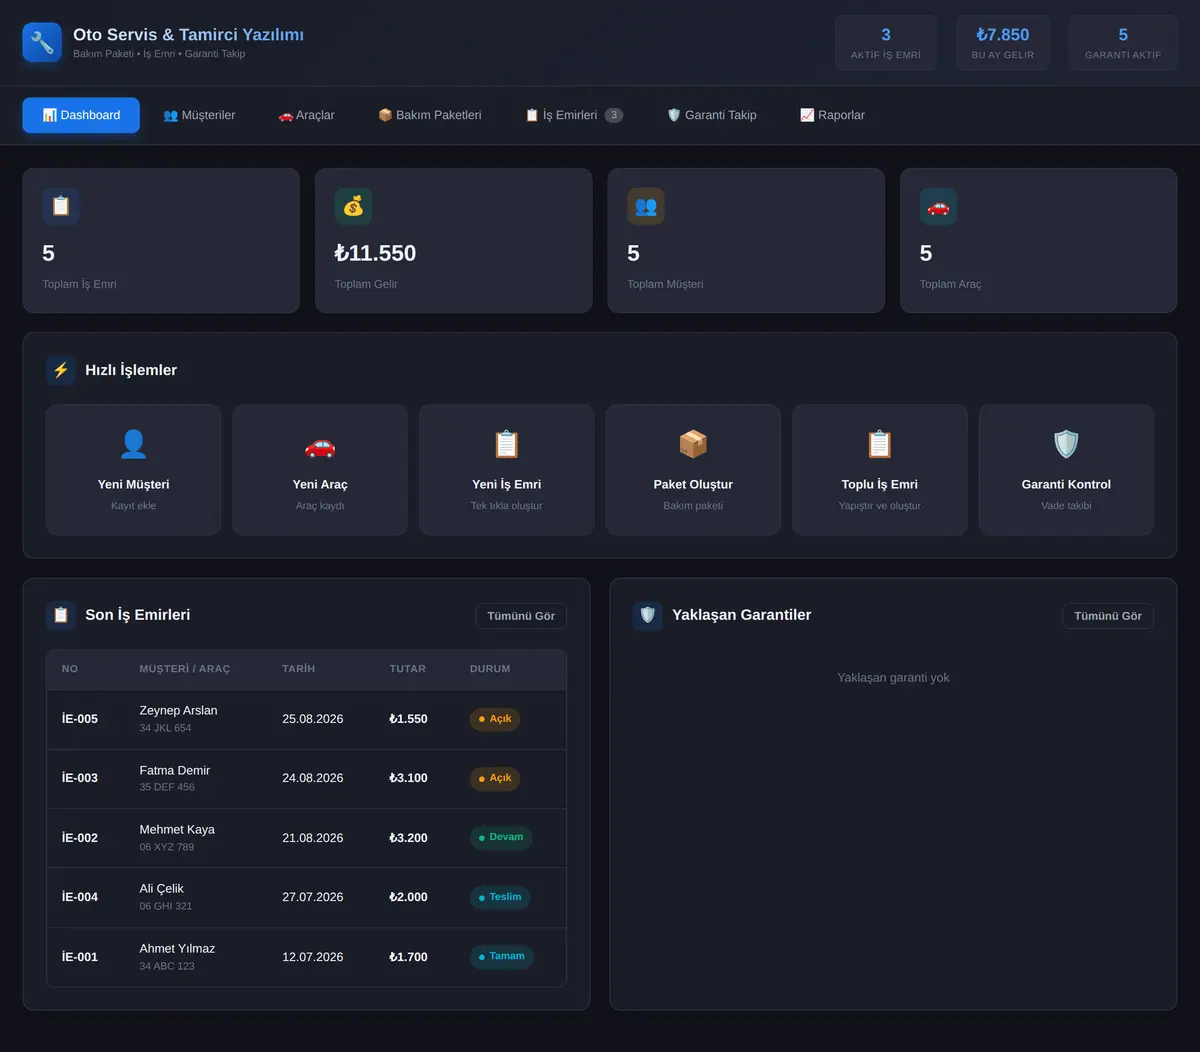
Task: Click the amount ₺1.700
Action: (408, 957)
